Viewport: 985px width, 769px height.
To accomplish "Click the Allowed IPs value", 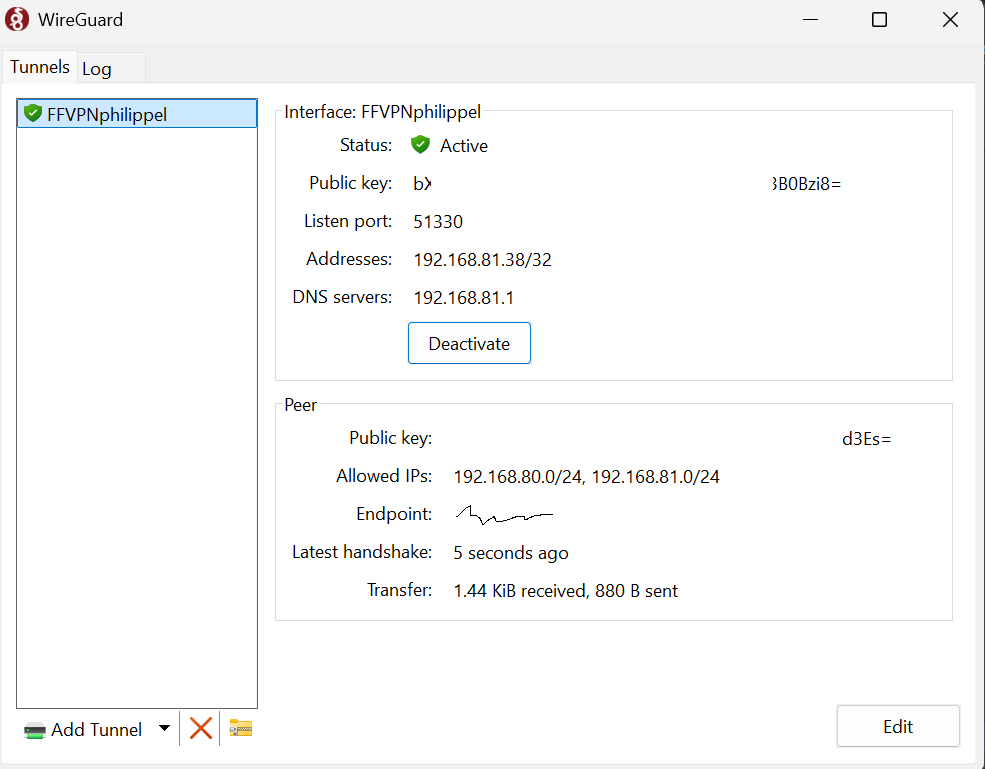I will tap(586, 477).
